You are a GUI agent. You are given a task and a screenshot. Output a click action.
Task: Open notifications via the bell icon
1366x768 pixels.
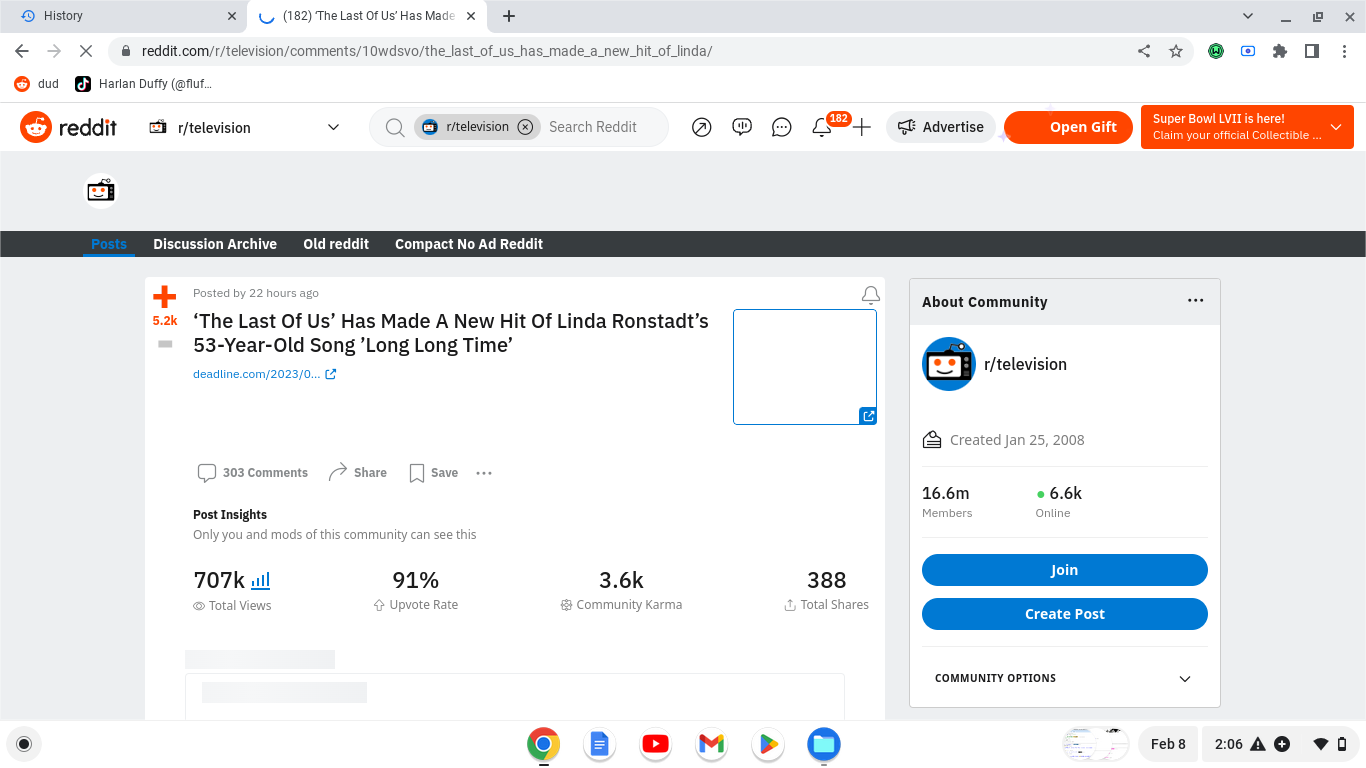click(821, 129)
